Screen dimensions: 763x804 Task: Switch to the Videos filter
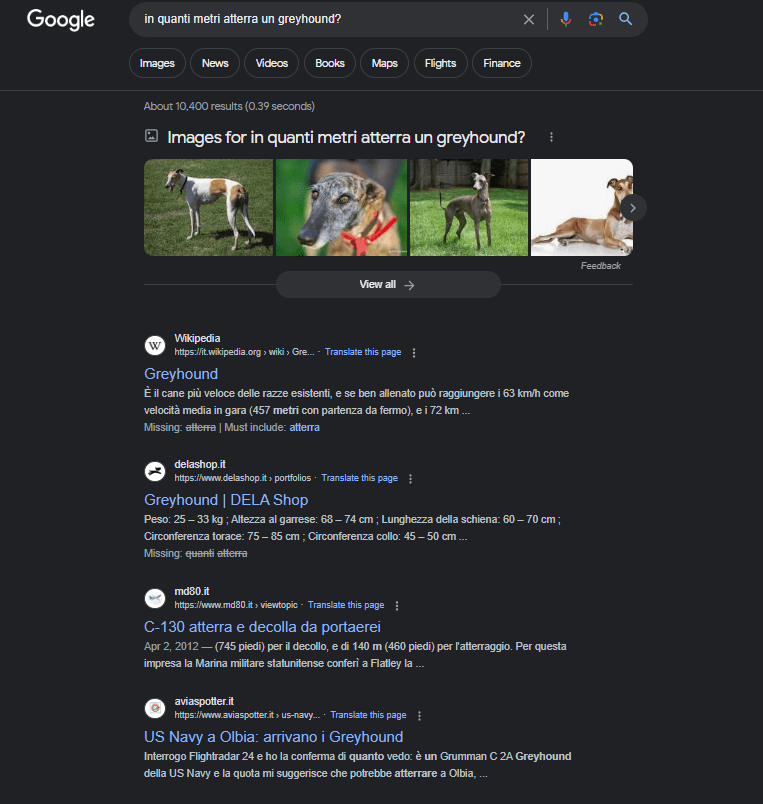pyautogui.click(x=271, y=63)
